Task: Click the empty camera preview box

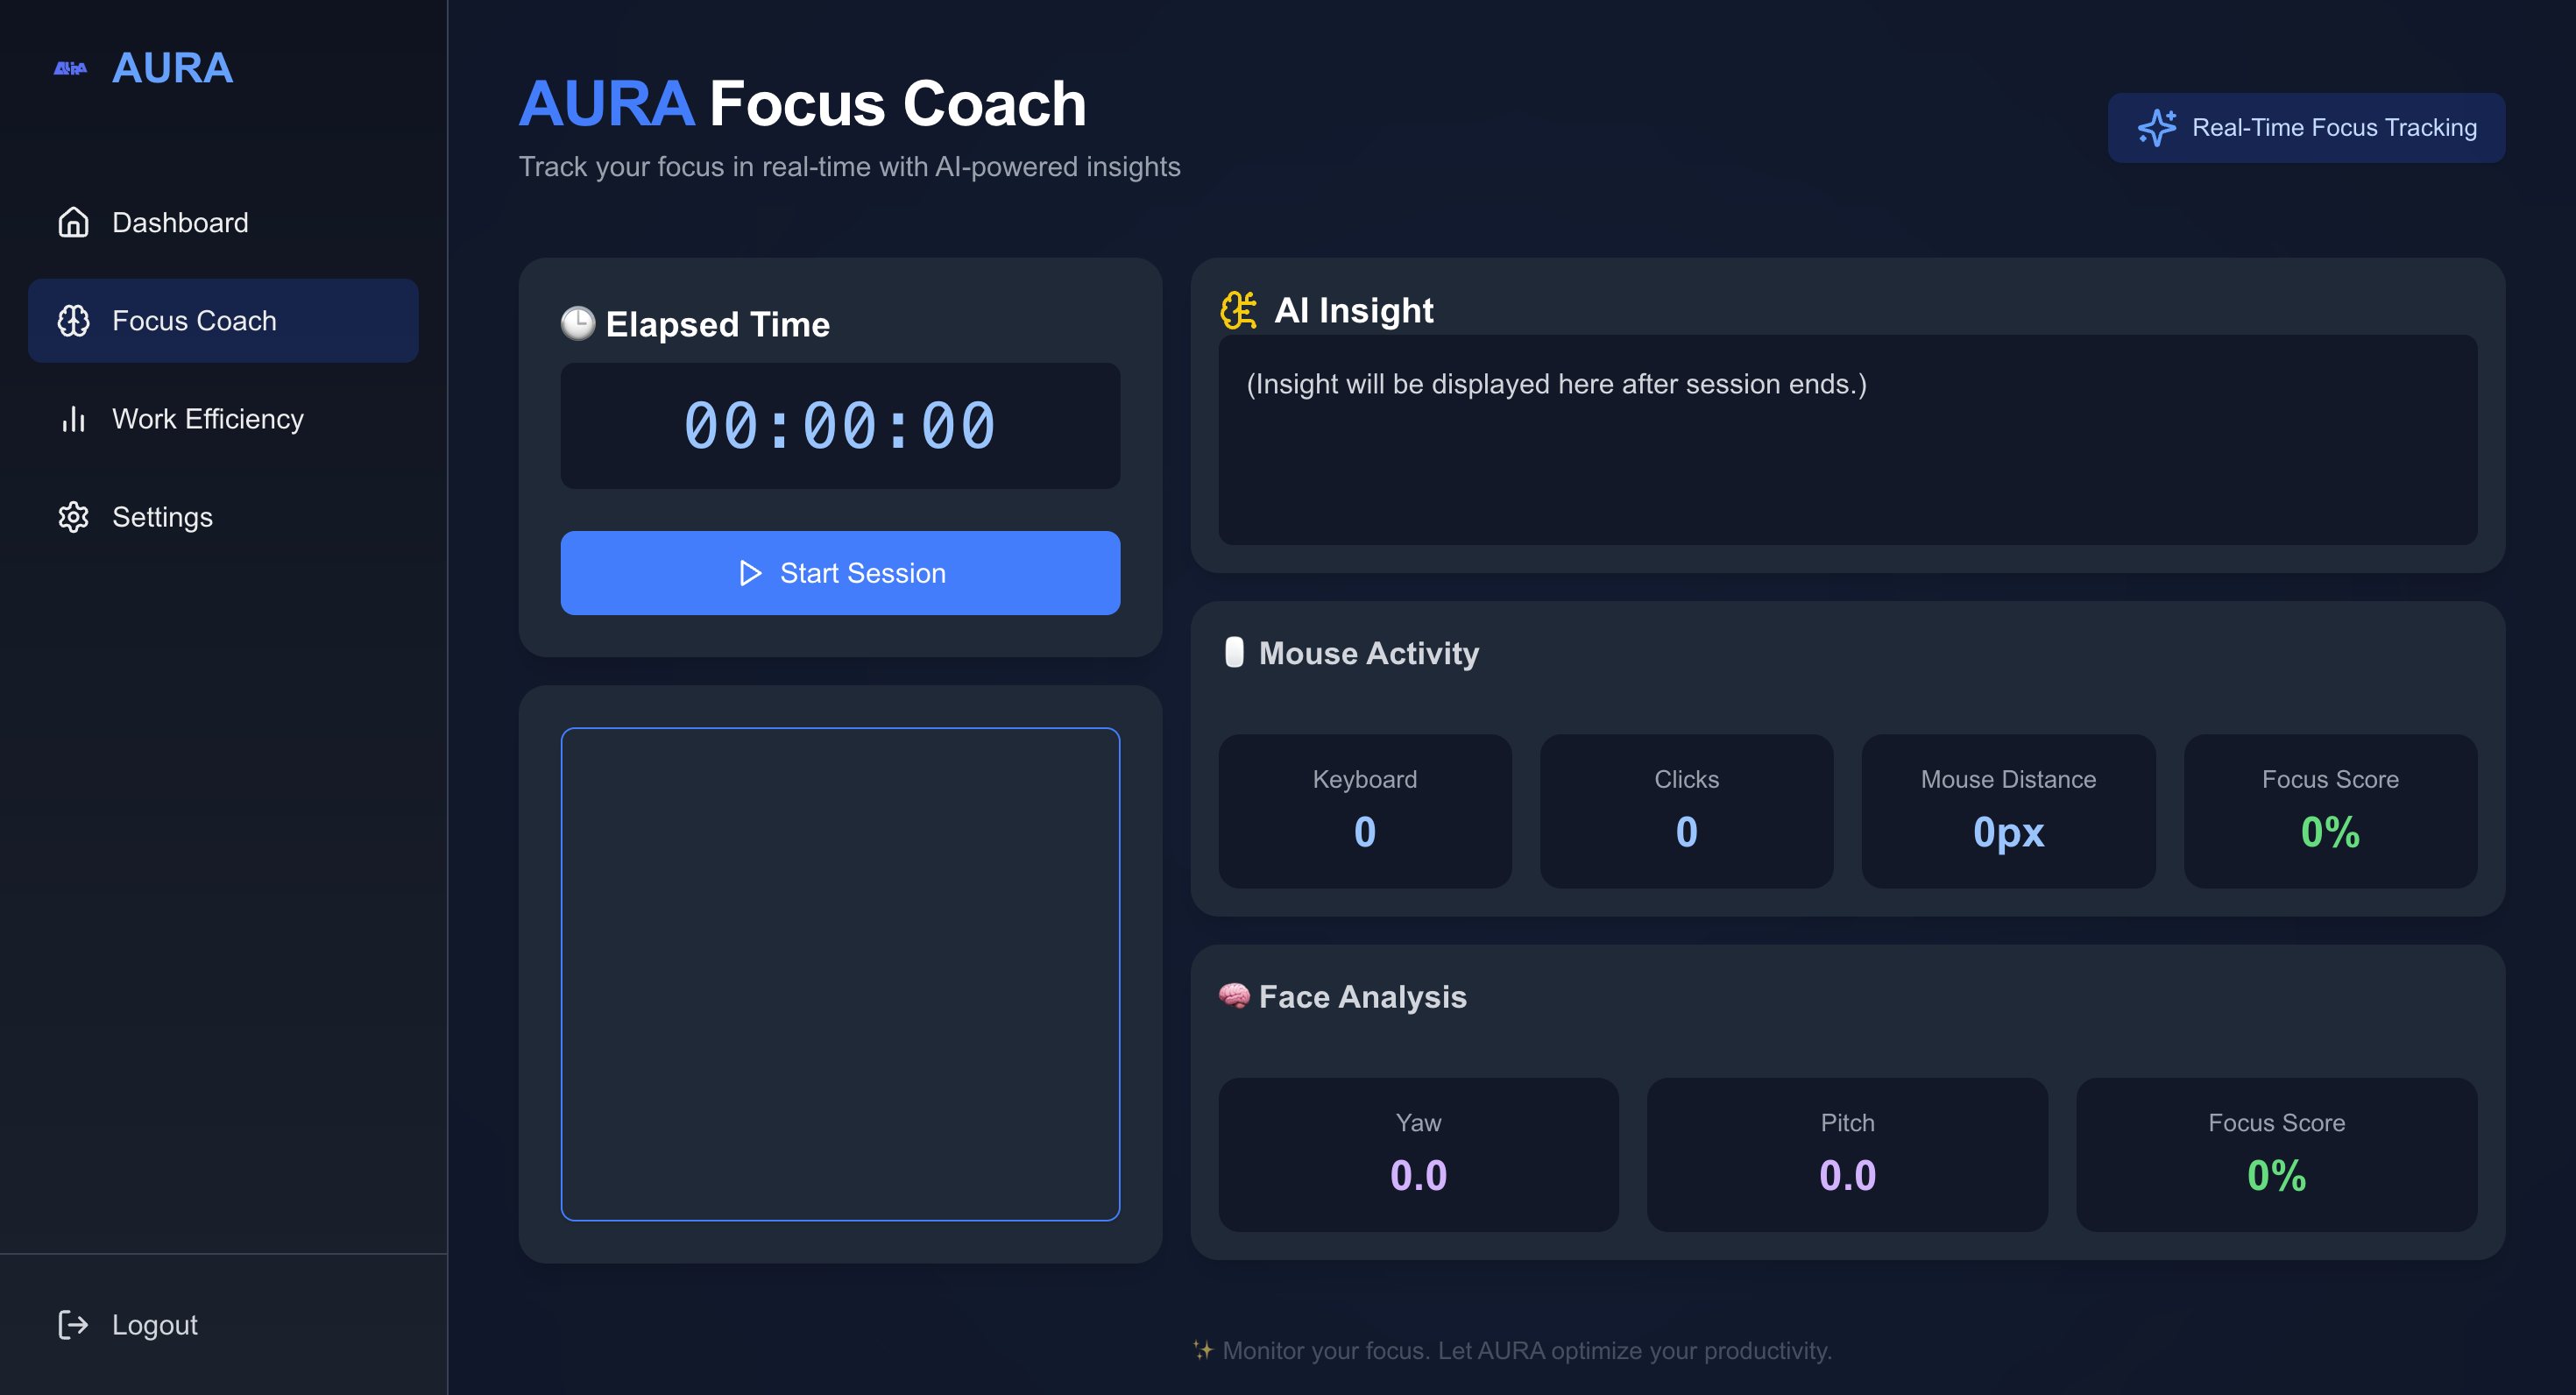Action: (840, 973)
